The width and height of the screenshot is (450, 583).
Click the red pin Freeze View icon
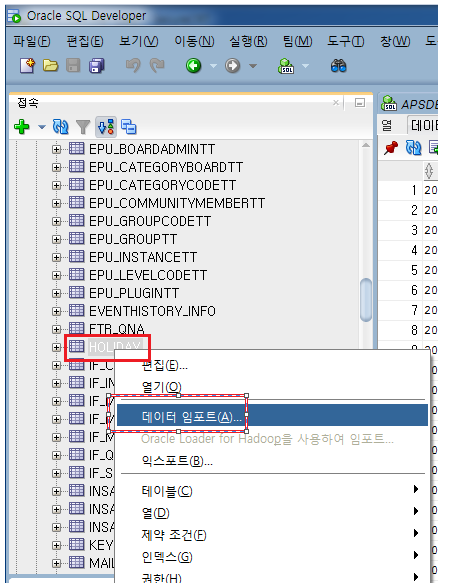click(x=391, y=148)
